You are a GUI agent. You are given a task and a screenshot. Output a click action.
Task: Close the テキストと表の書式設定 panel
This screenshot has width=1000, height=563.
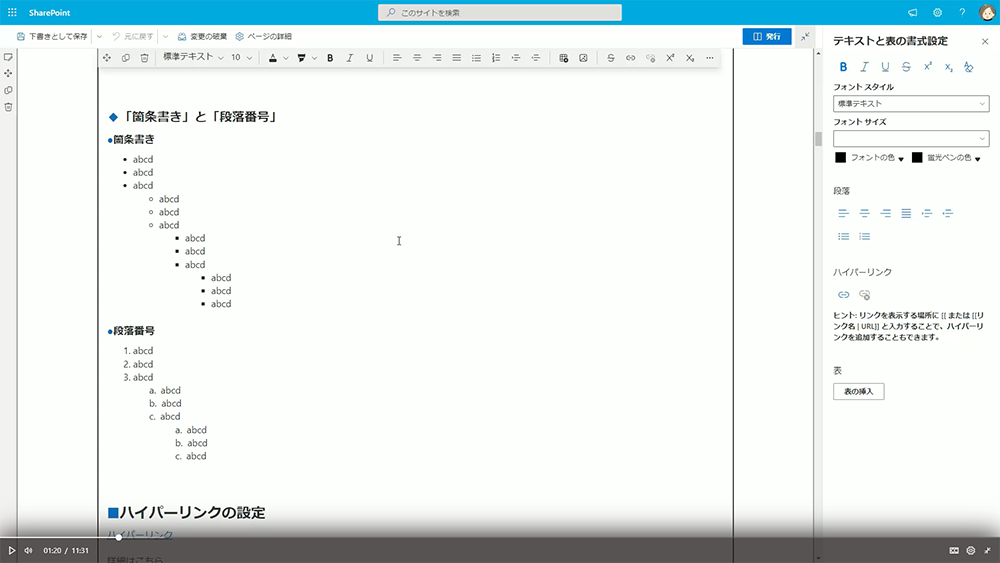pos(985,41)
